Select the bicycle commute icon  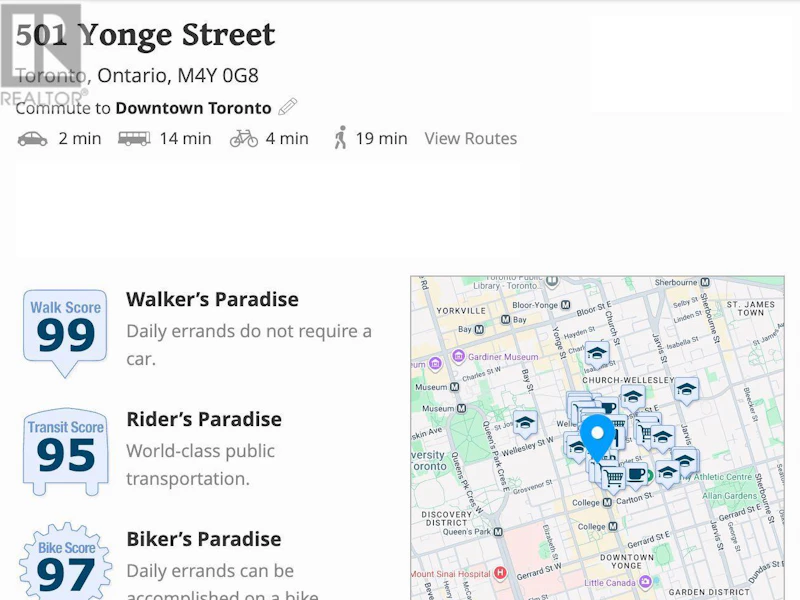pos(244,138)
